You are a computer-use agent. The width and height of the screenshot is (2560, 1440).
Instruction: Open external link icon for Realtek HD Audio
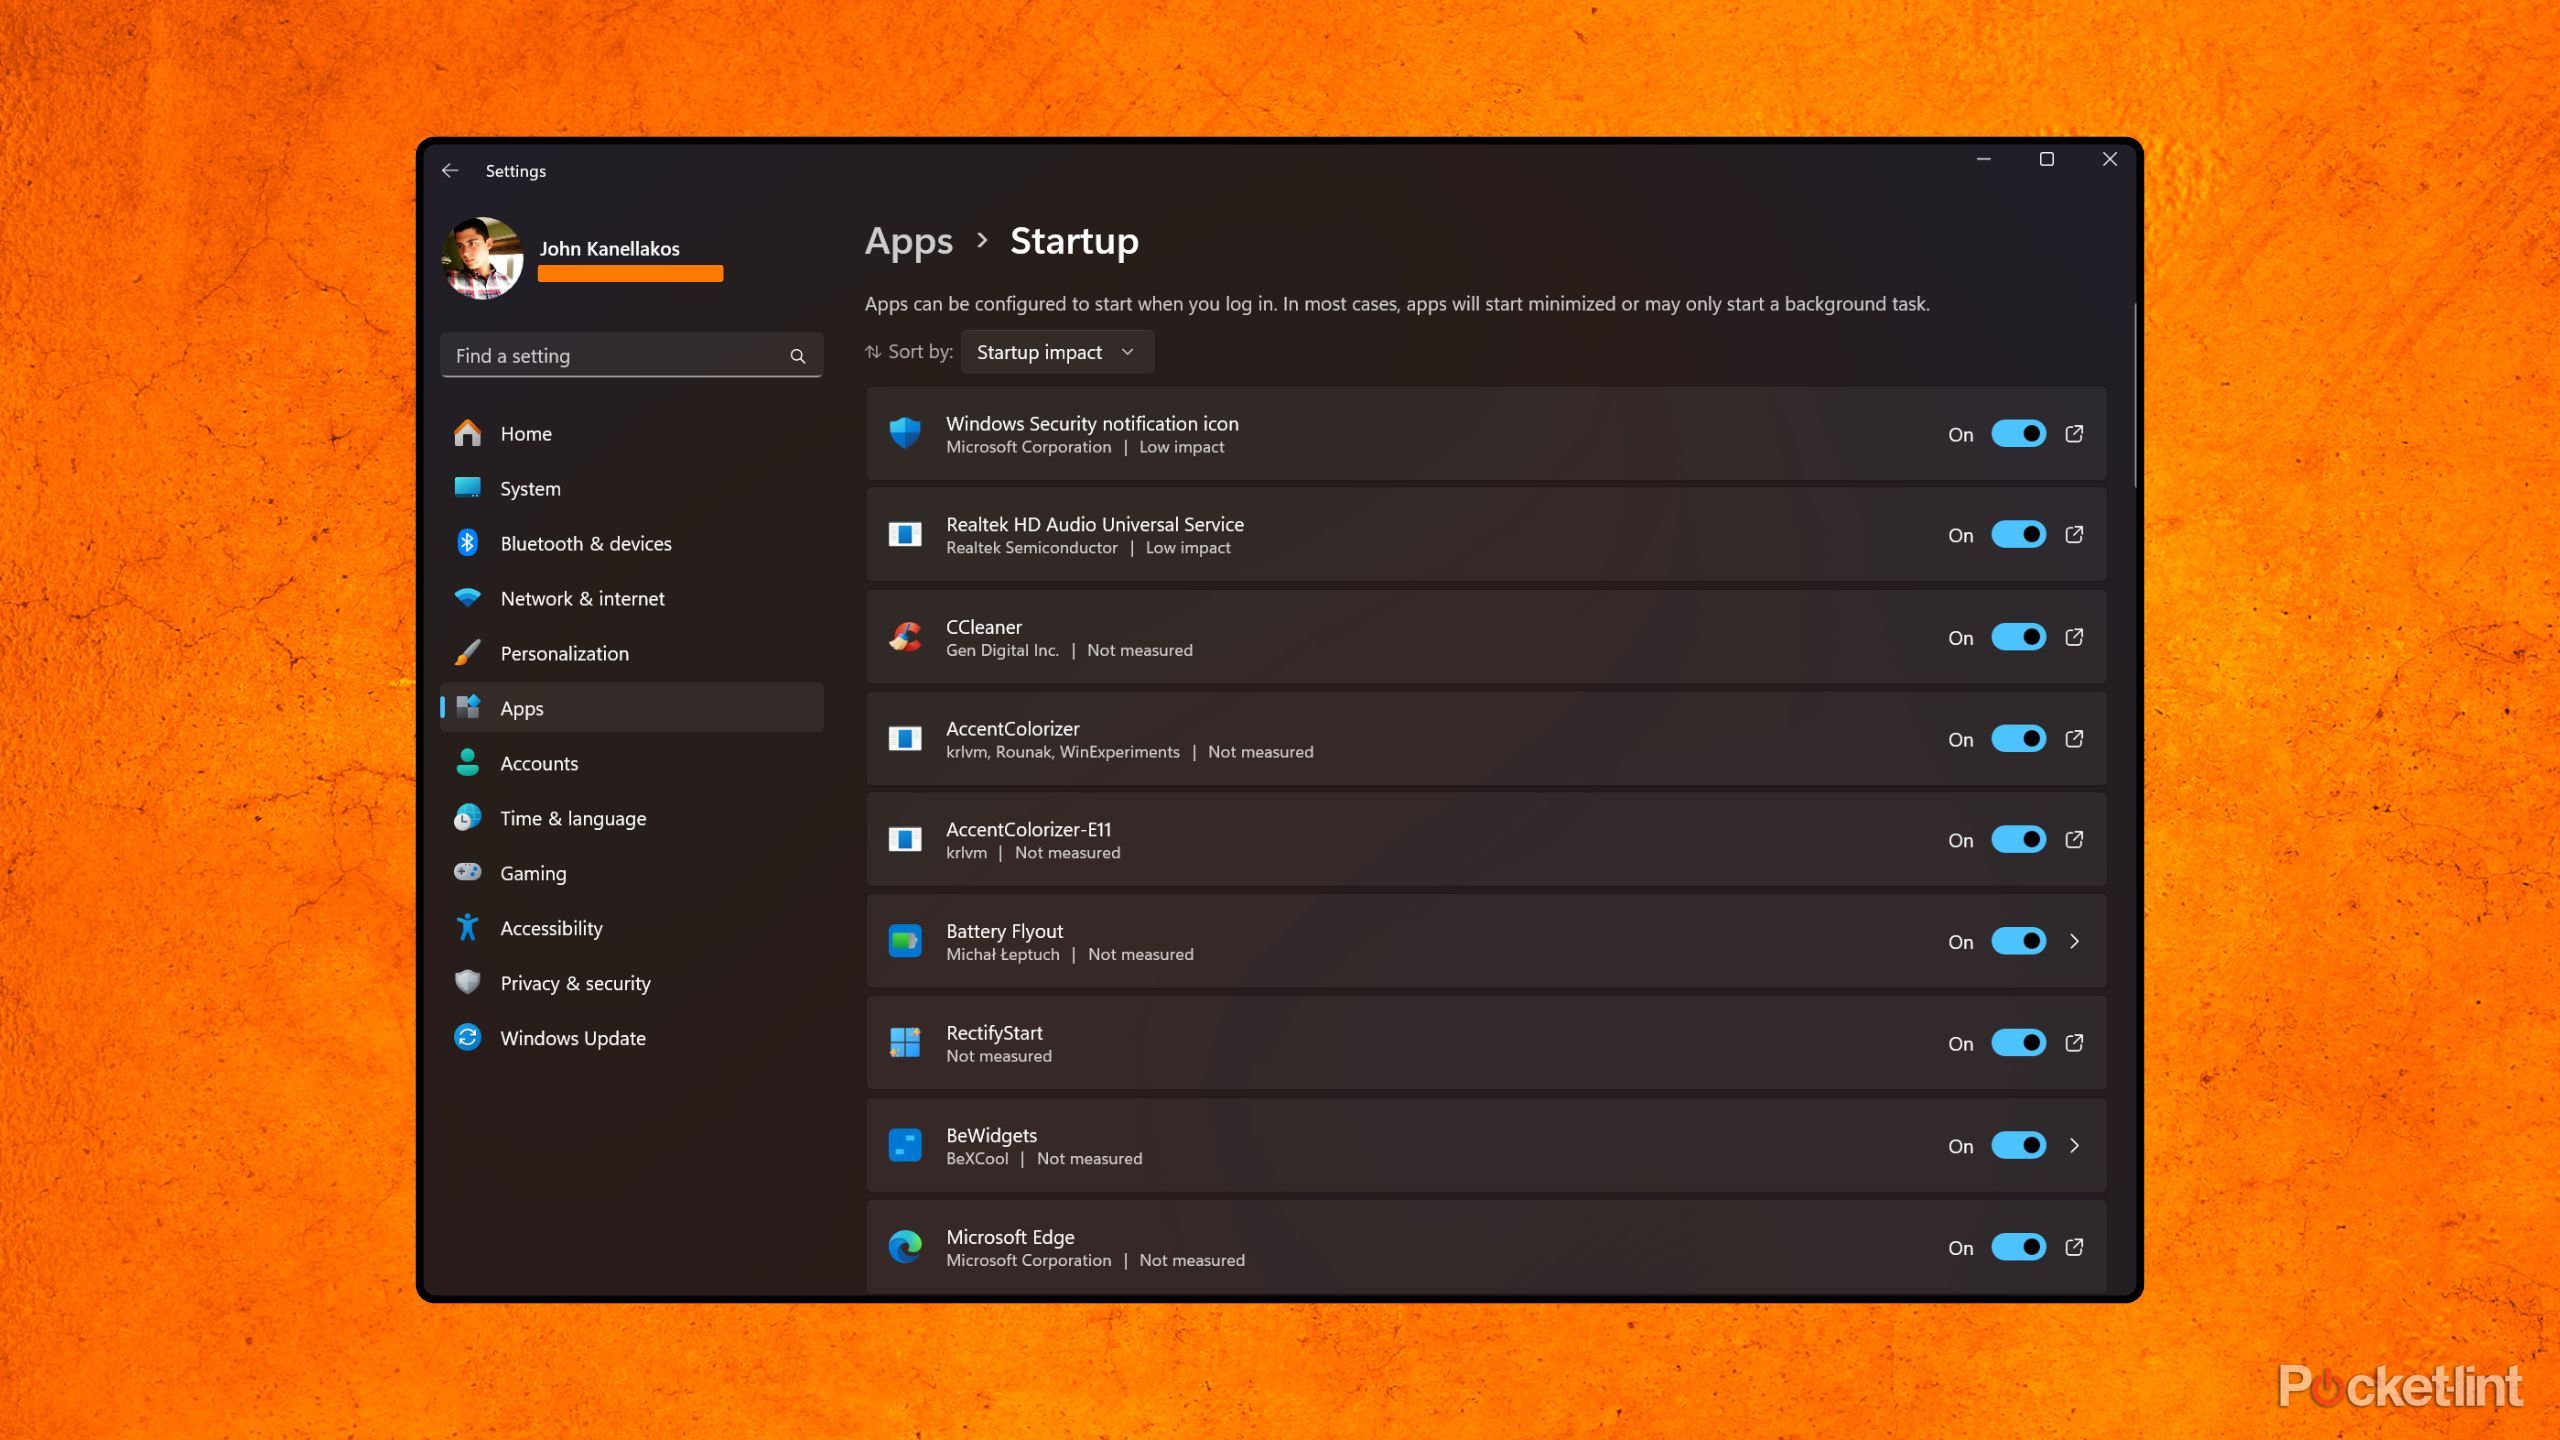click(x=2074, y=535)
